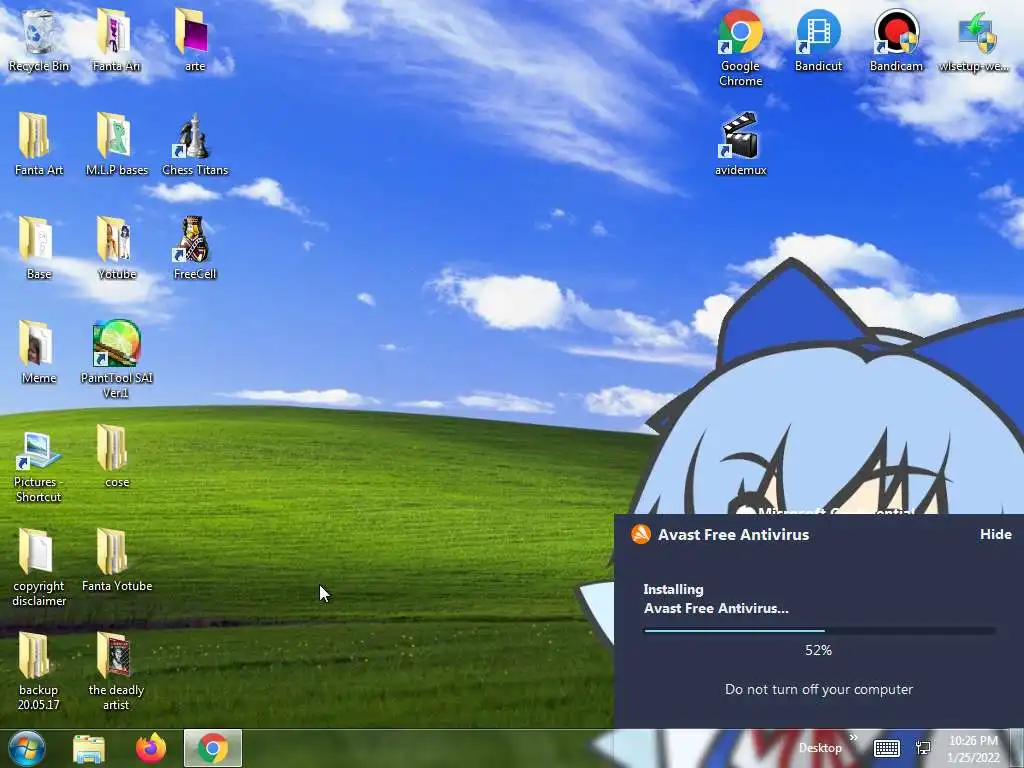This screenshot has height=768, width=1024.
Task: Launch the Bandicut desktop shortcut
Action: click(x=818, y=40)
